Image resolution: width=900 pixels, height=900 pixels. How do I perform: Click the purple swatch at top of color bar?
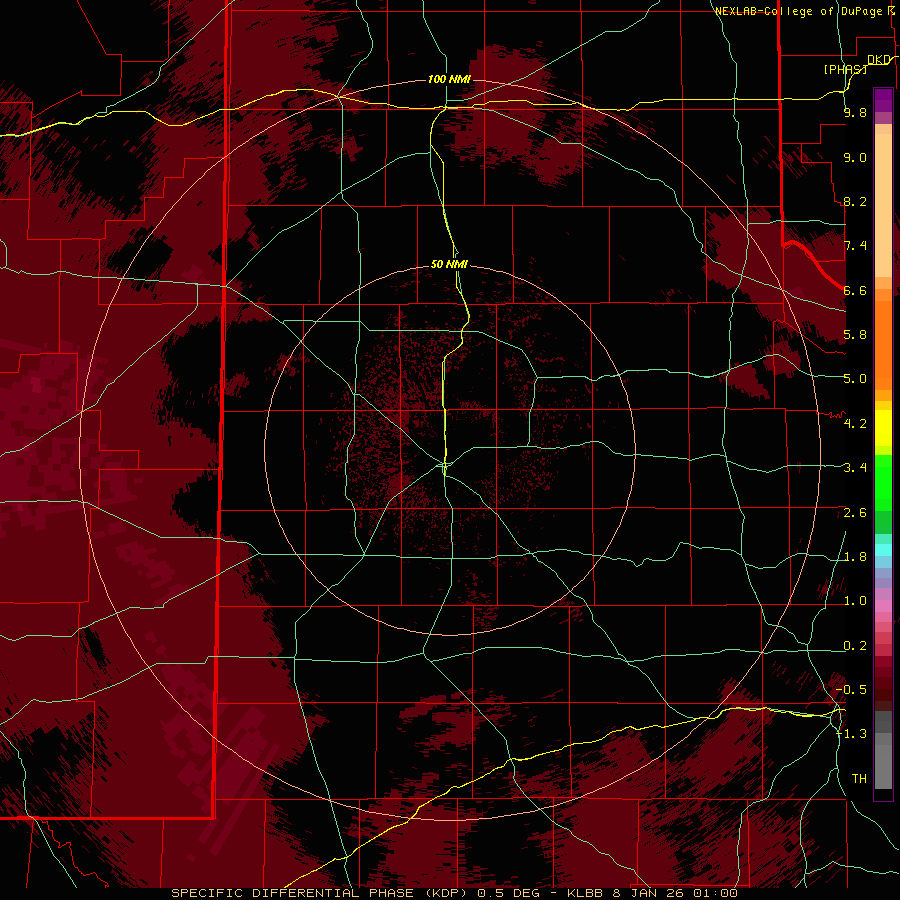pyautogui.click(x=883, y=100)
